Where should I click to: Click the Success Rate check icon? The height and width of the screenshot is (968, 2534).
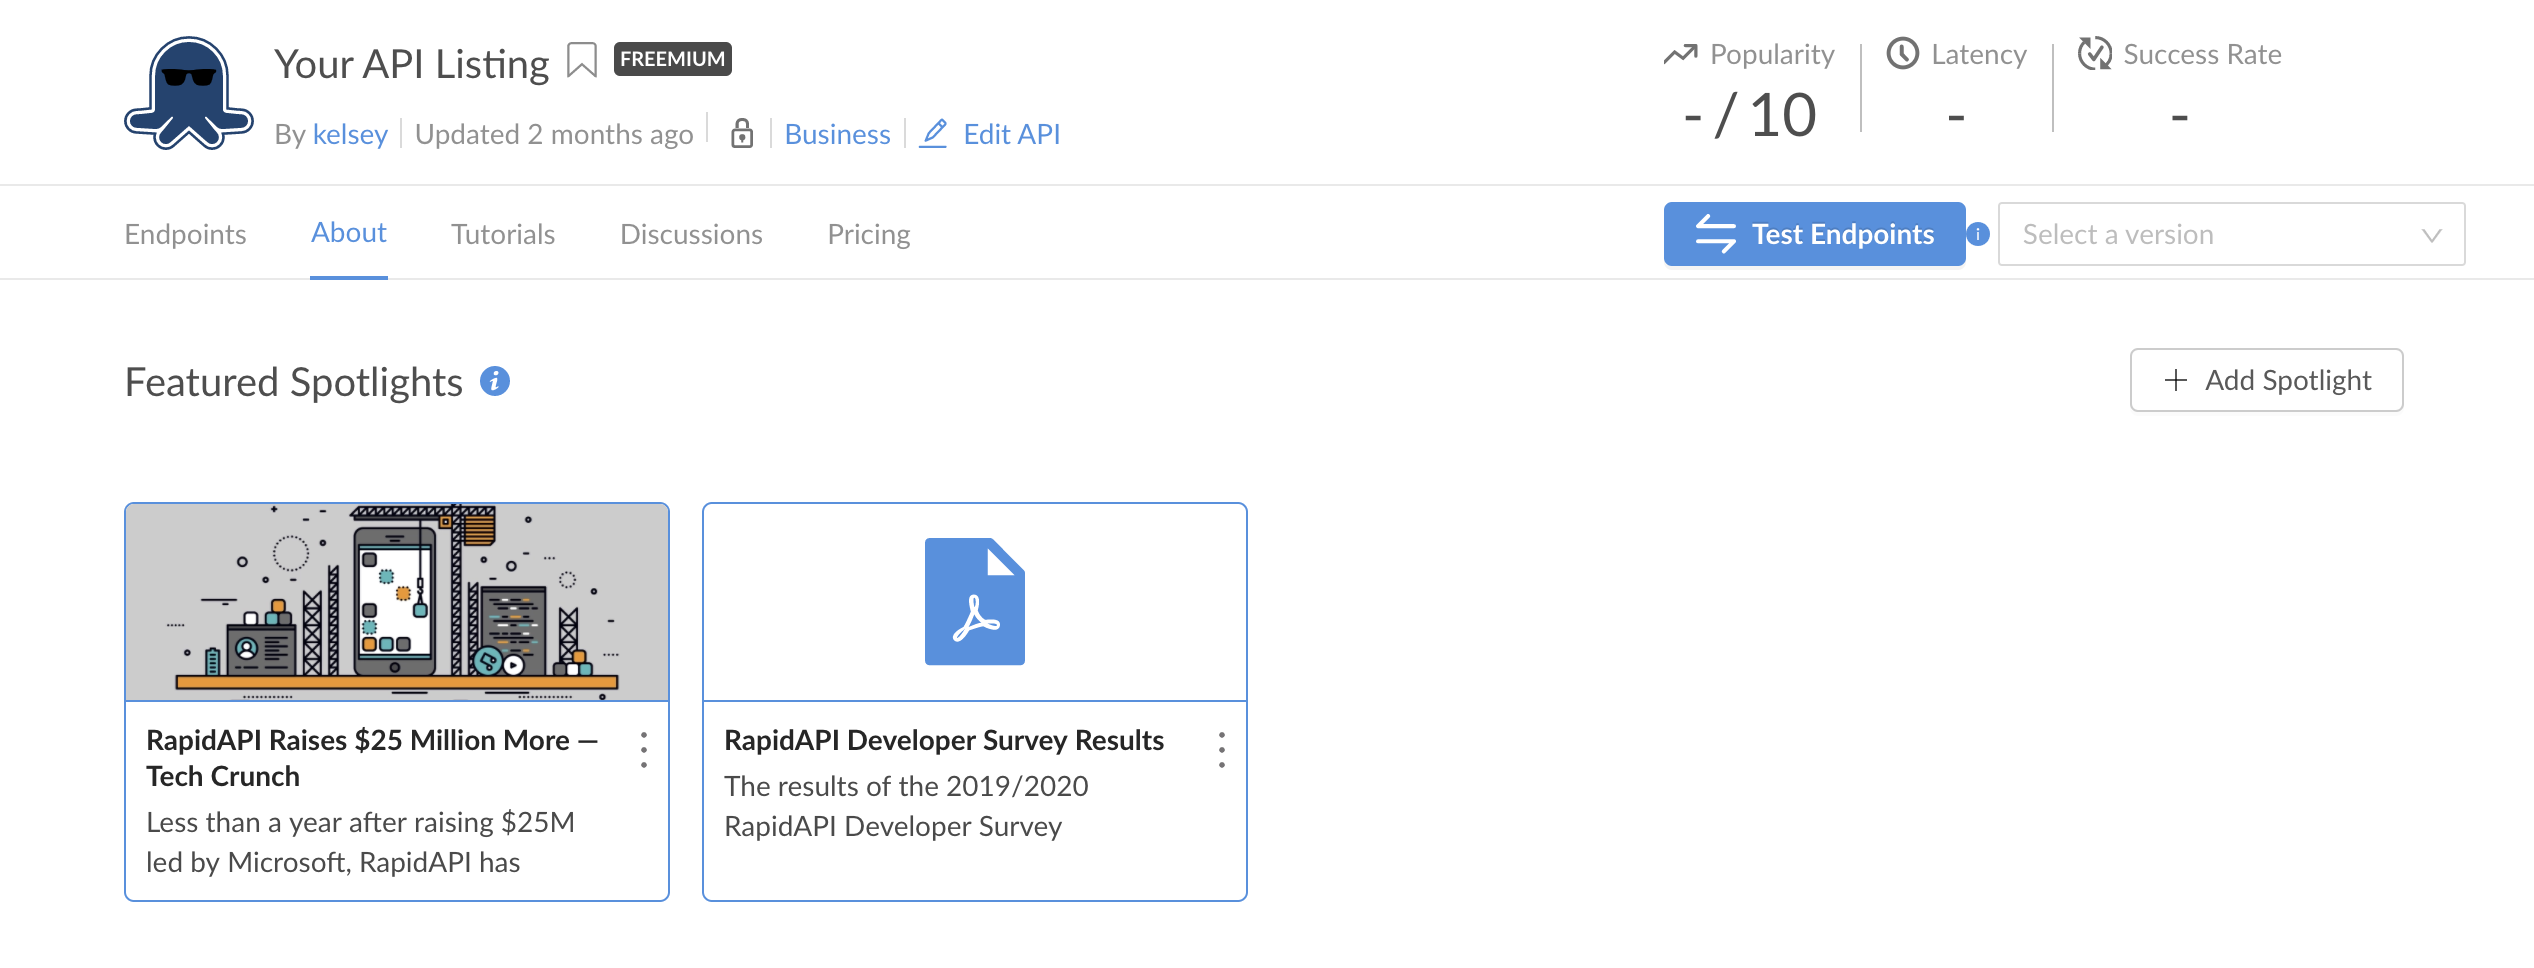pyautogui.click(x=2094, y=53)
